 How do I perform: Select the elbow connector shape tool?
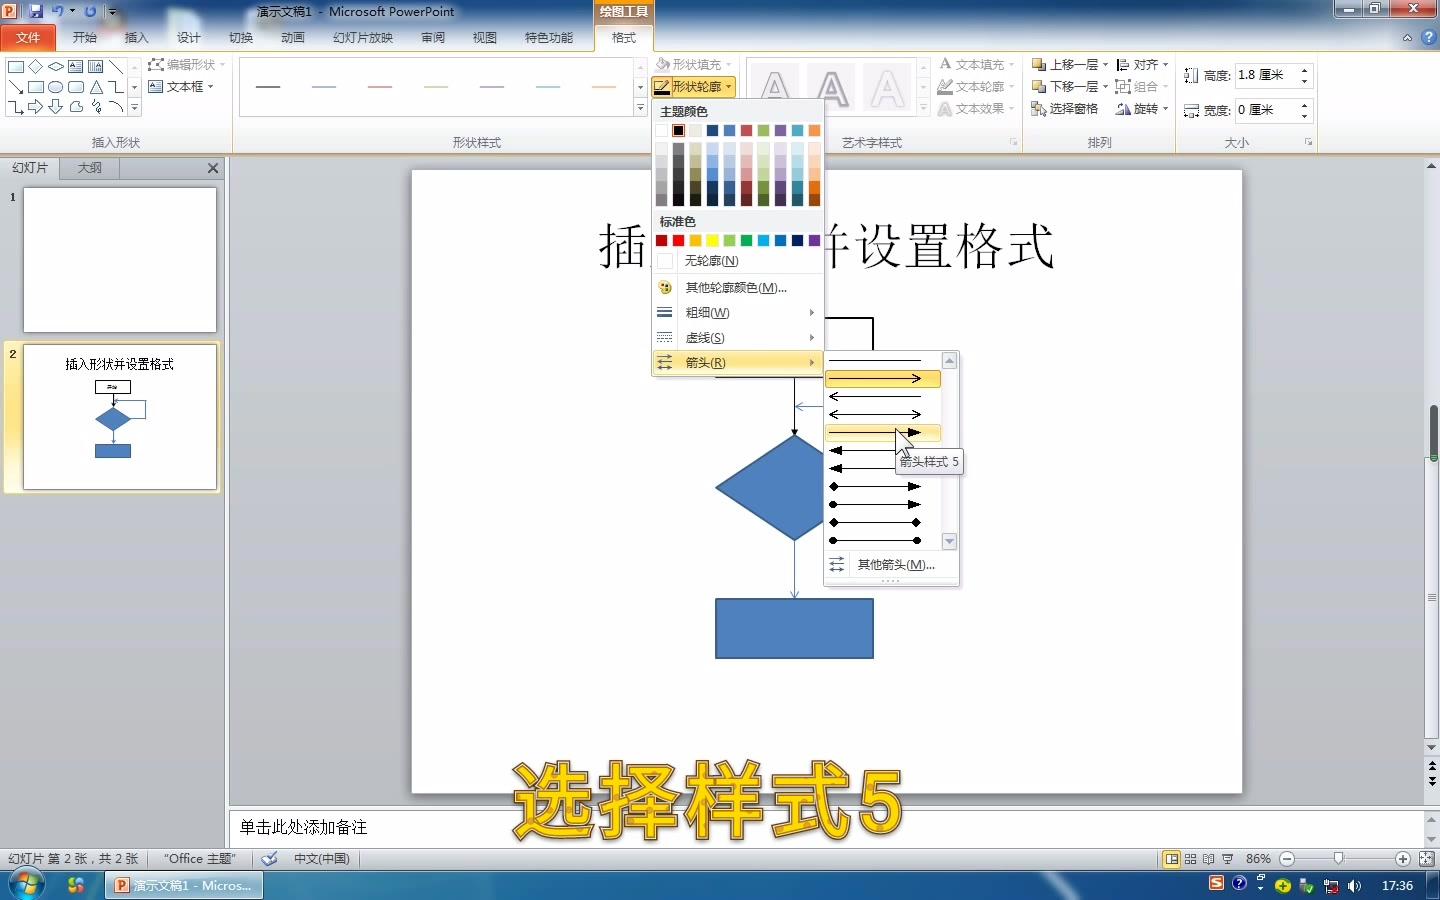[116, 87]
